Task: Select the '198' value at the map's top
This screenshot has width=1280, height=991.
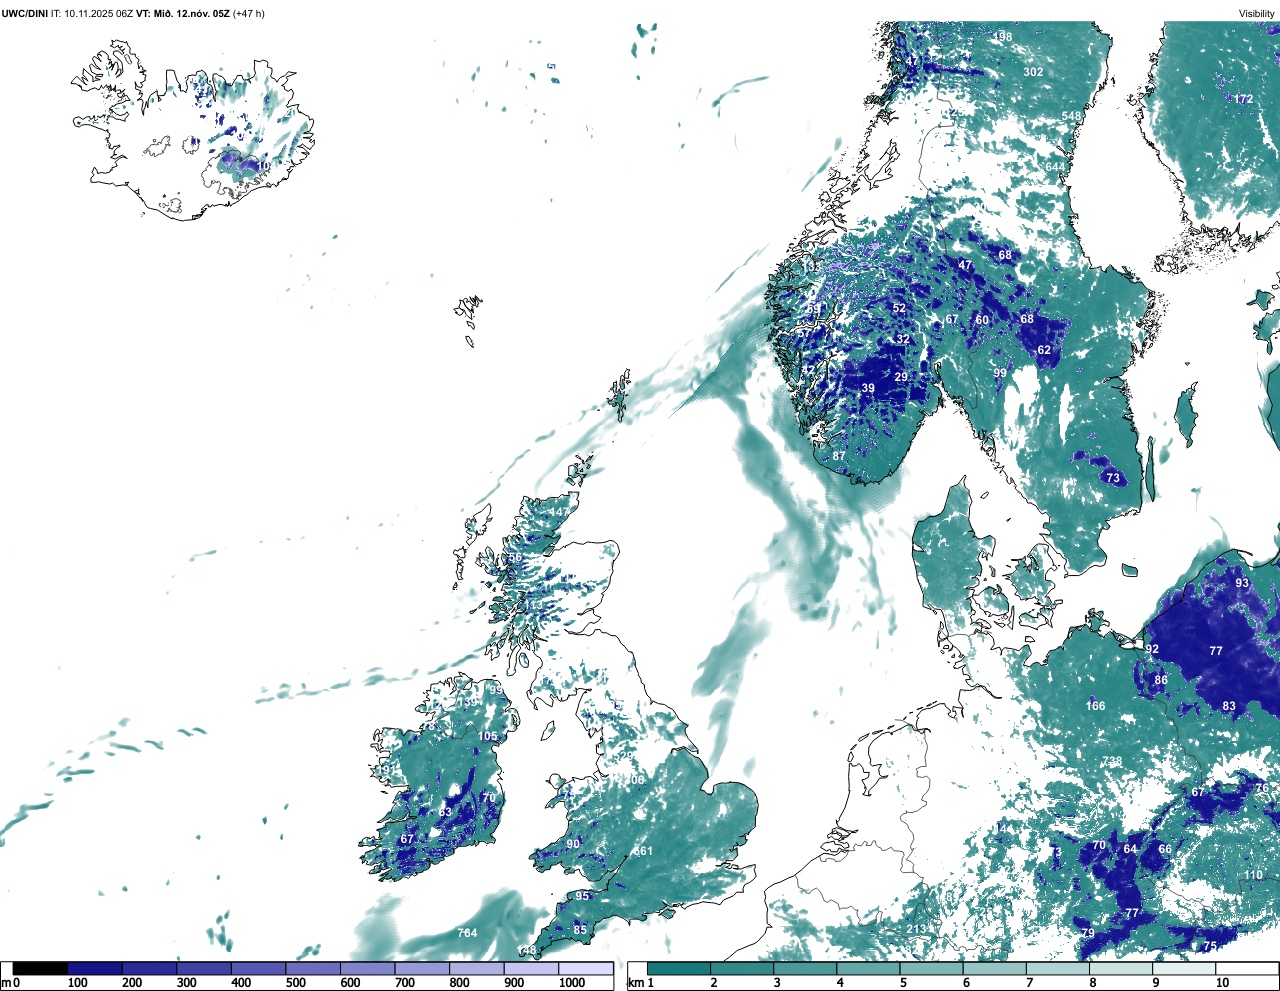Action: (1003, 37)
